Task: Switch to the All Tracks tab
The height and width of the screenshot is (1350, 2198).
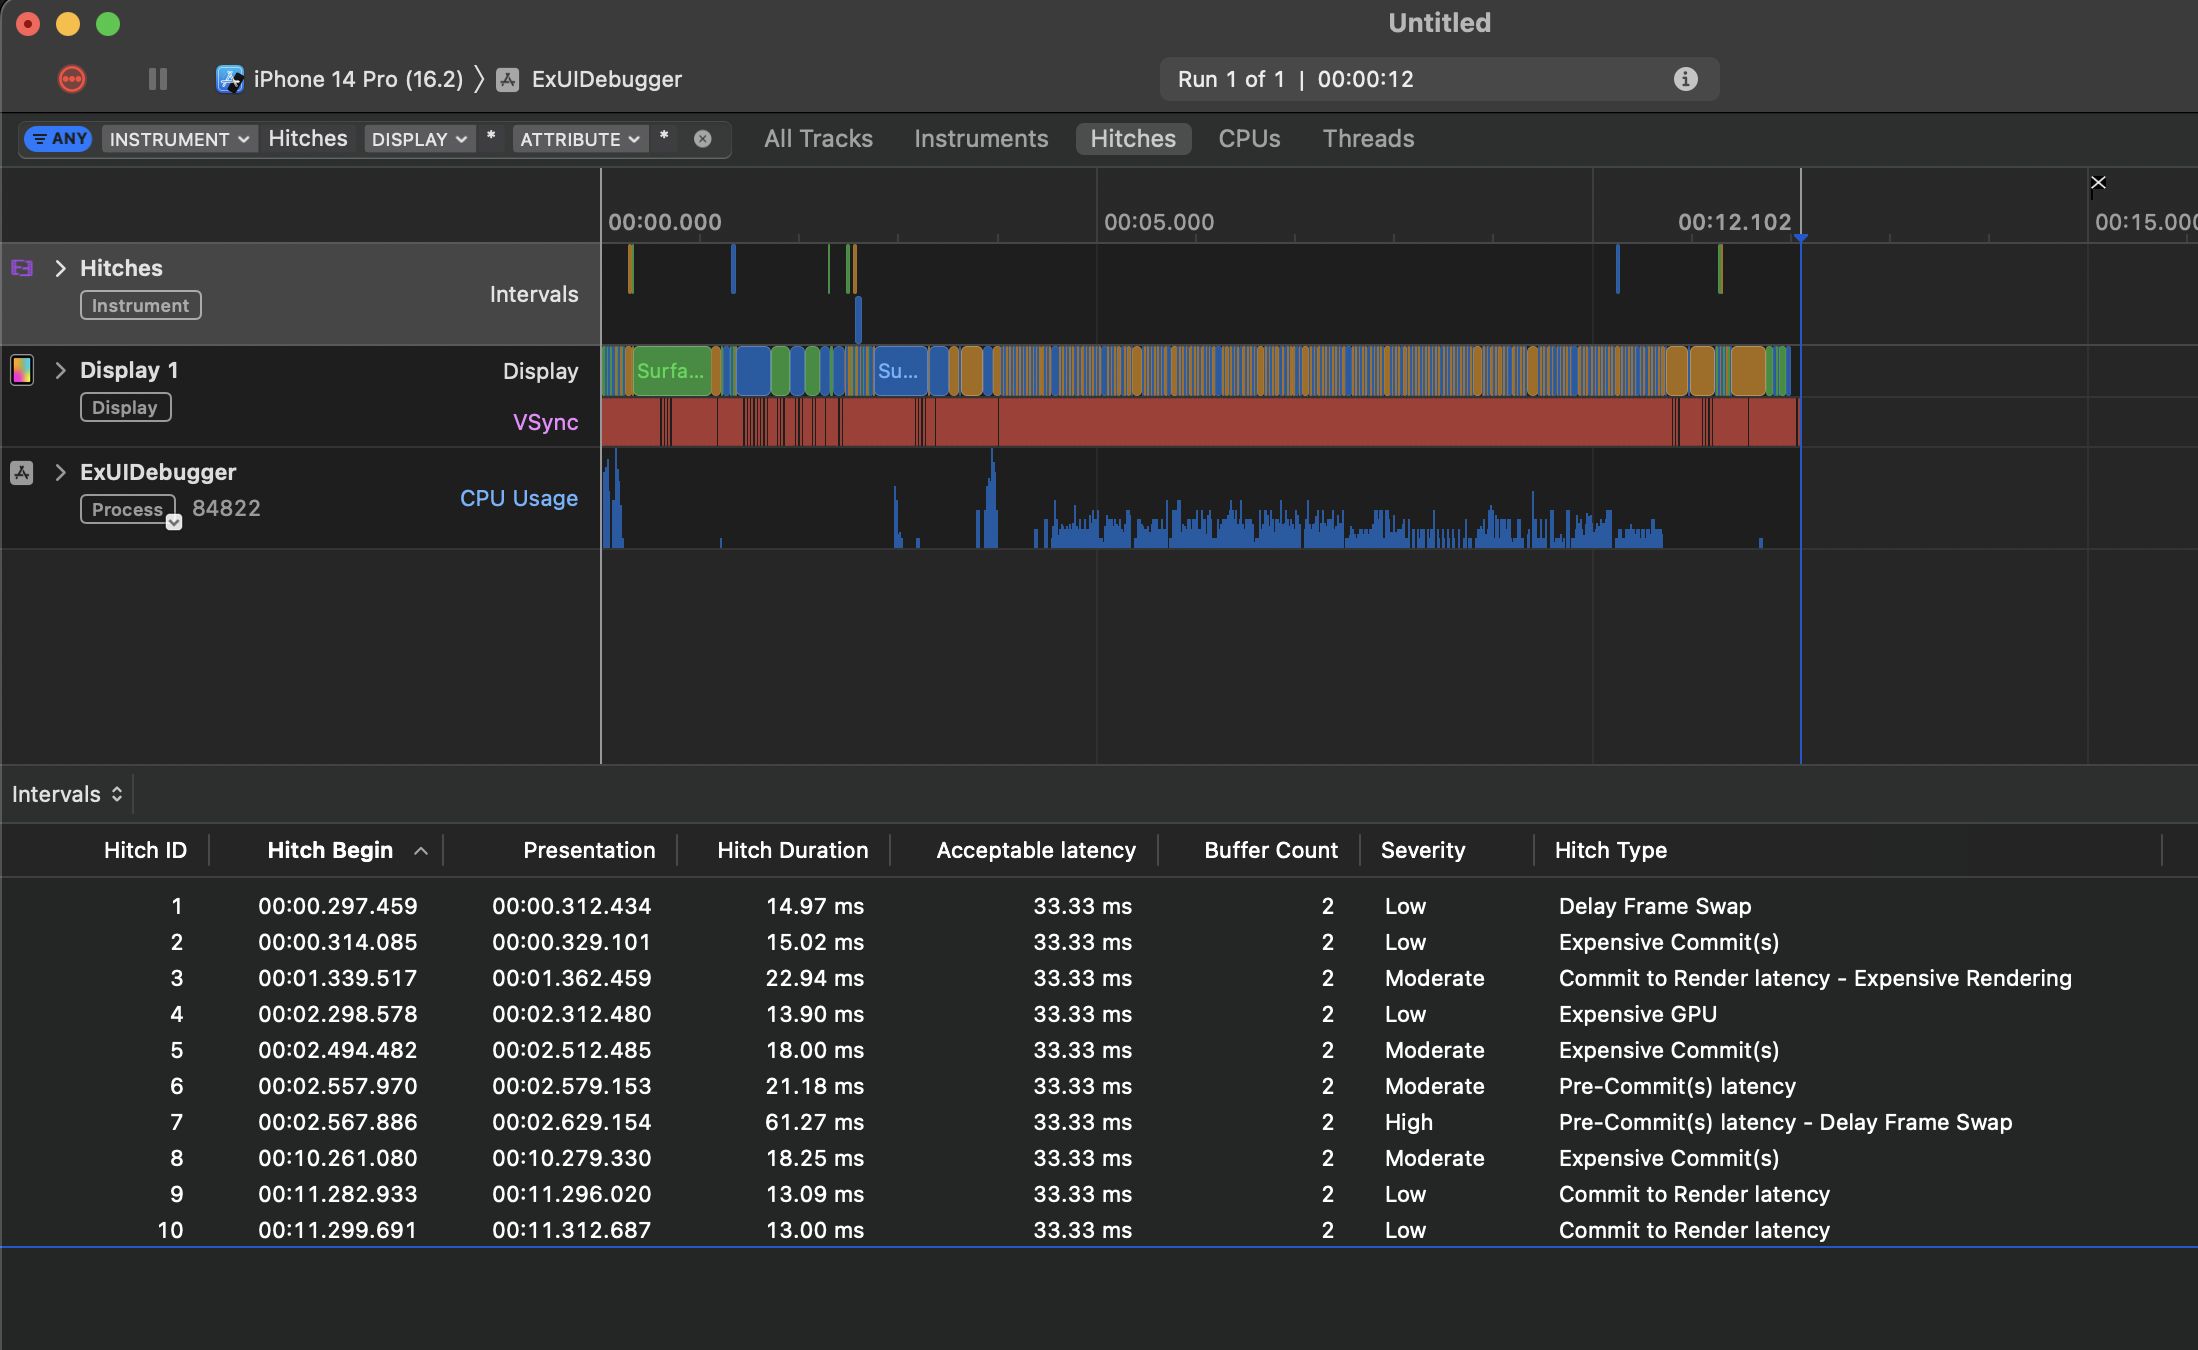Action: tap(818, 139)
